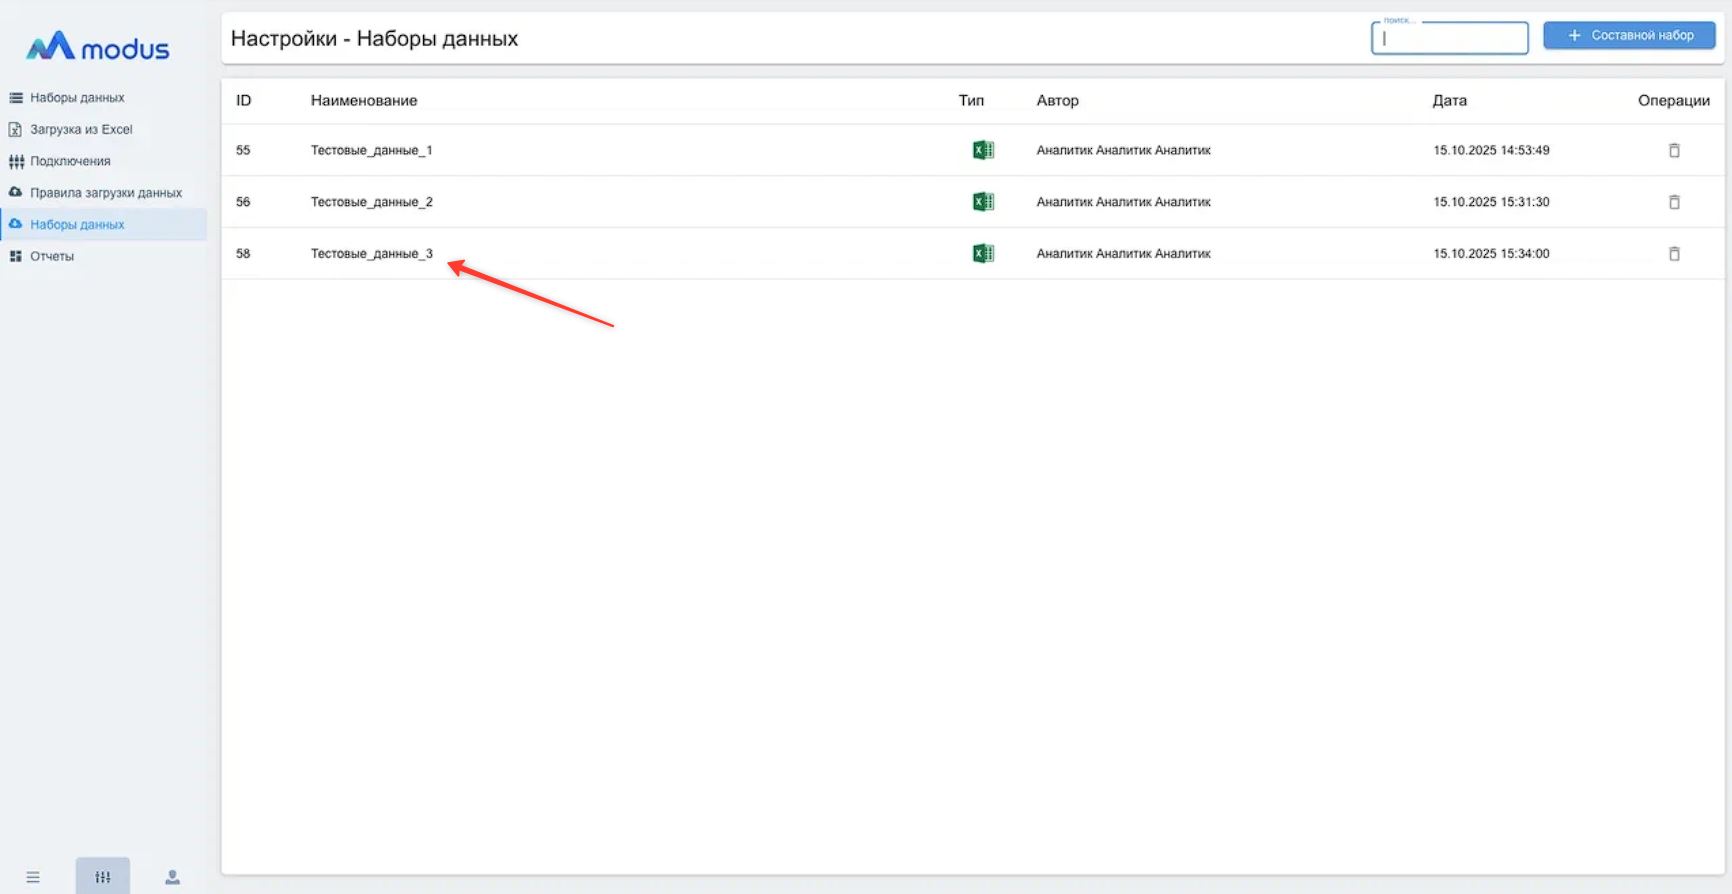Viewport: 1732px width, 894px height.
Task: Navigate to Отчеты in the sidebar
Action: pos(52,256)
